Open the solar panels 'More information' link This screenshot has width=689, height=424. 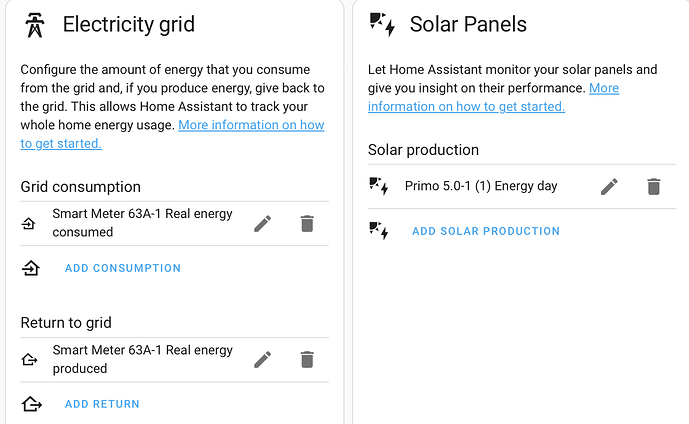click(x=603, y=88)
